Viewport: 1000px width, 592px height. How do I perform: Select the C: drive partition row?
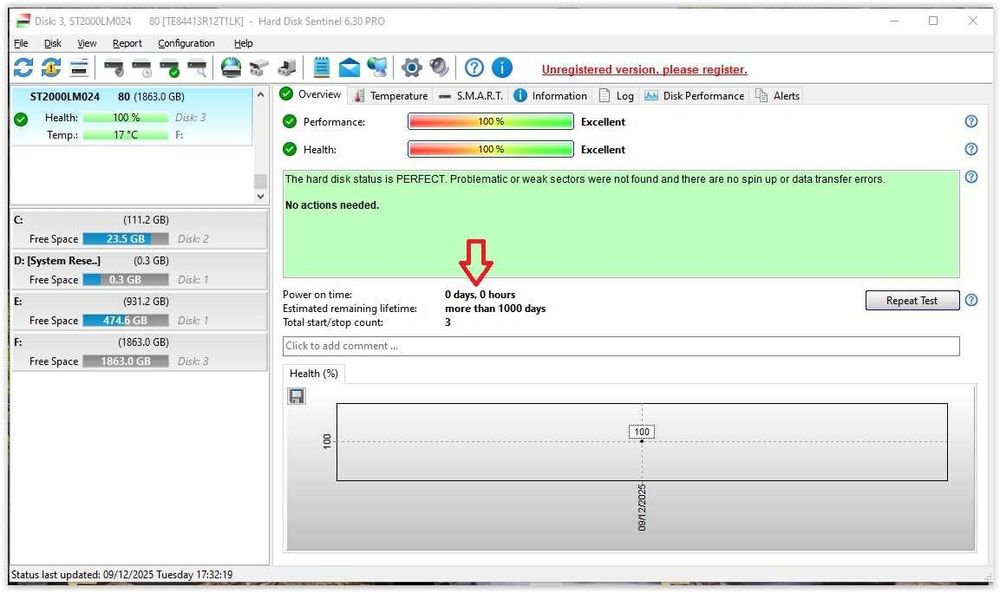(x=139, y=230)
